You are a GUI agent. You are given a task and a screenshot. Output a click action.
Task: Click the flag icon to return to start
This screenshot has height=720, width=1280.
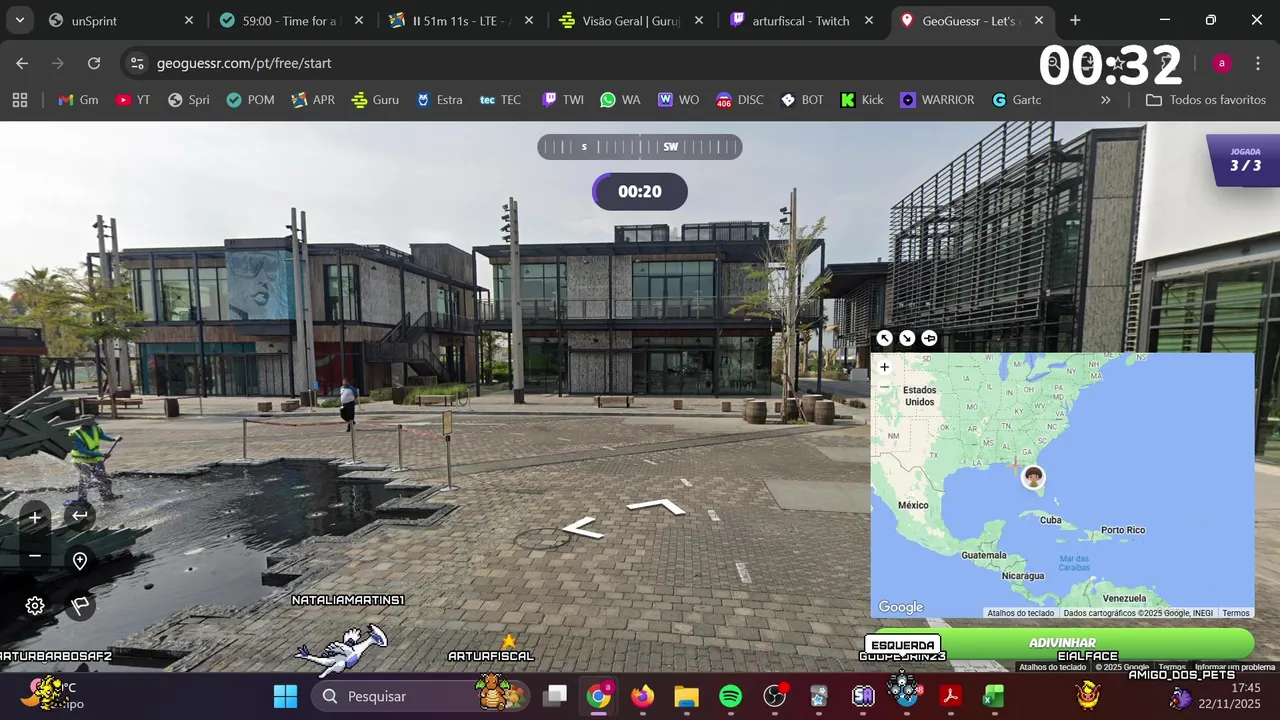pos(80,605)
